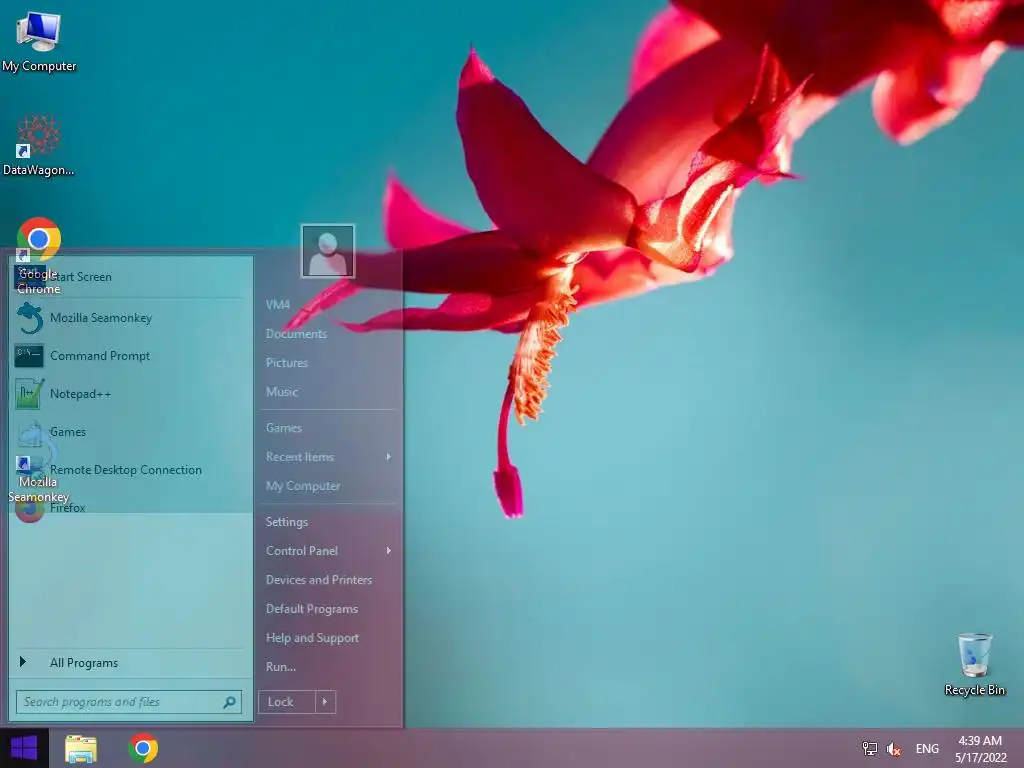This screenshot has width=1024, height=768.
Task: Click the Command Prompt icon in Start menu
Action: (x=29, y=356)
